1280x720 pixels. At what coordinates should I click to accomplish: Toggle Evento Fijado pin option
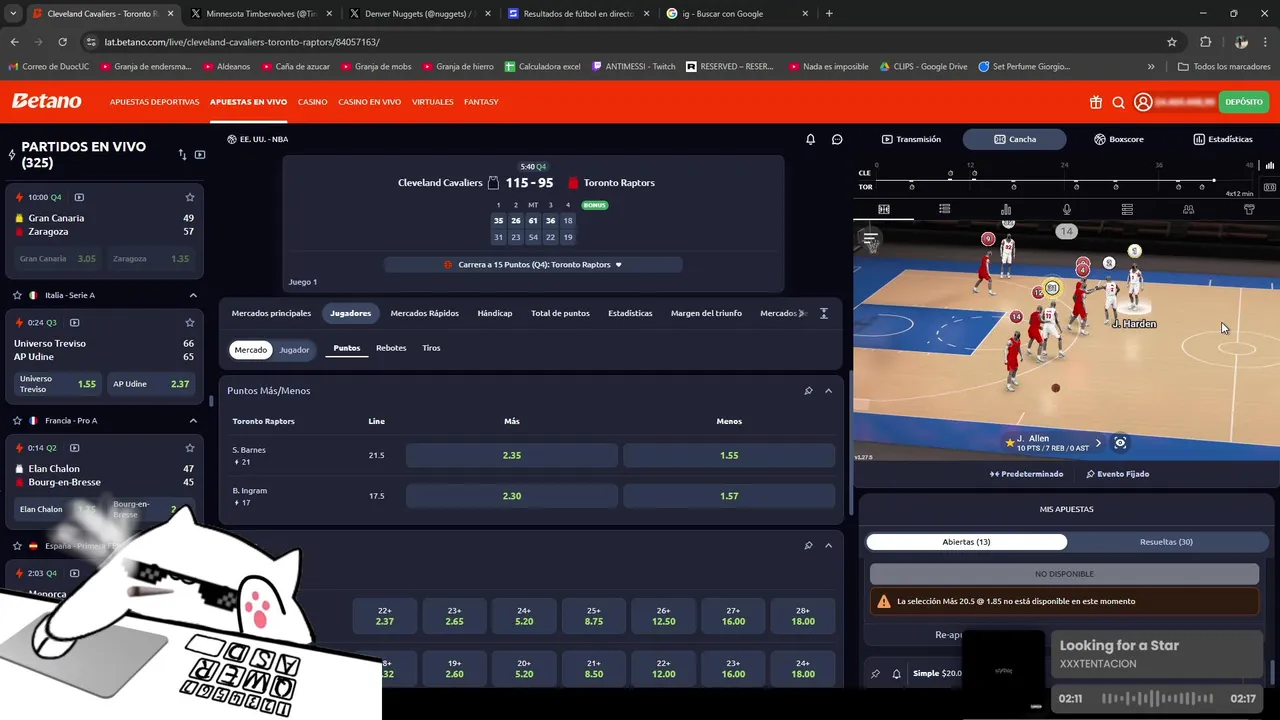click(x=1117, y=474)
